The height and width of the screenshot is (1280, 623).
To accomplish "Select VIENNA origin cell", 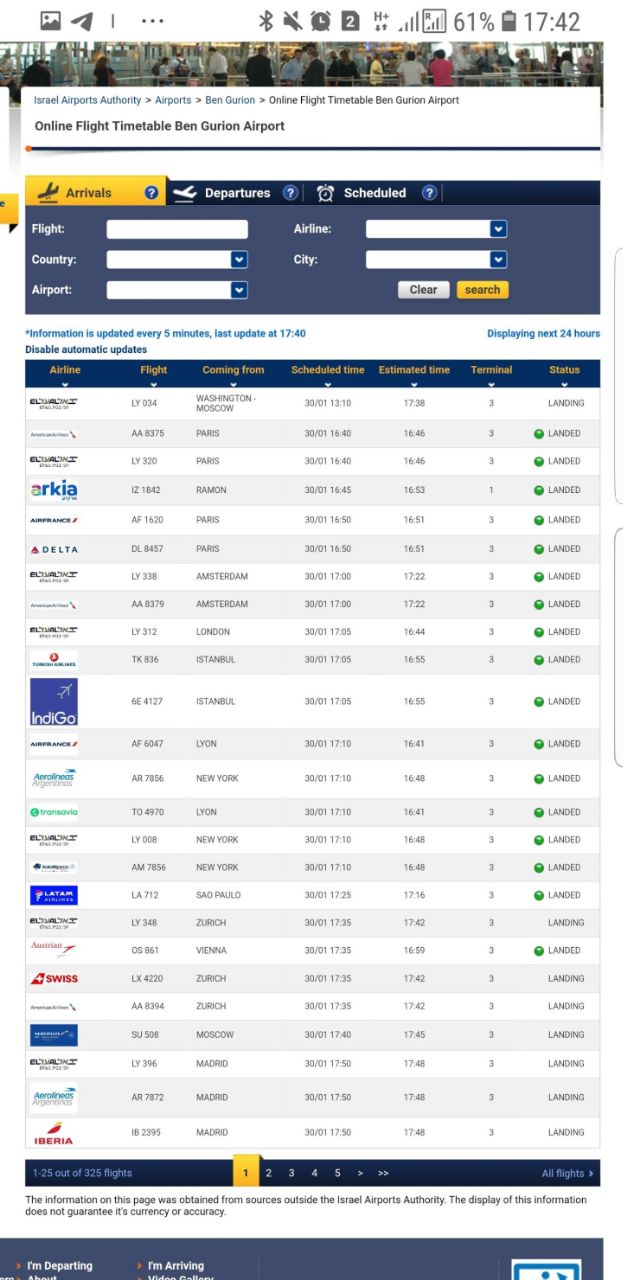I will (x=211, y=950).
